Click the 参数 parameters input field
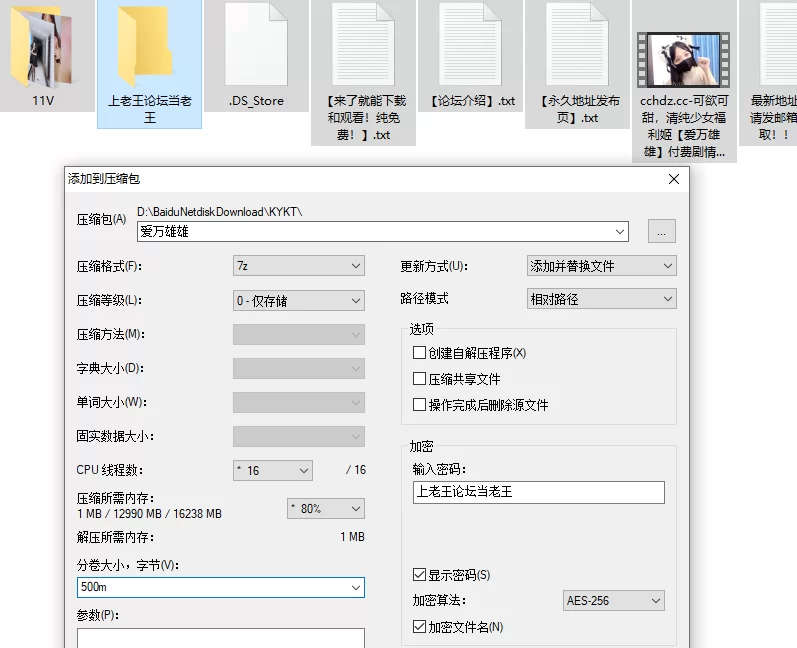Viewport: 797px width, 648px height. pos(221,638)
